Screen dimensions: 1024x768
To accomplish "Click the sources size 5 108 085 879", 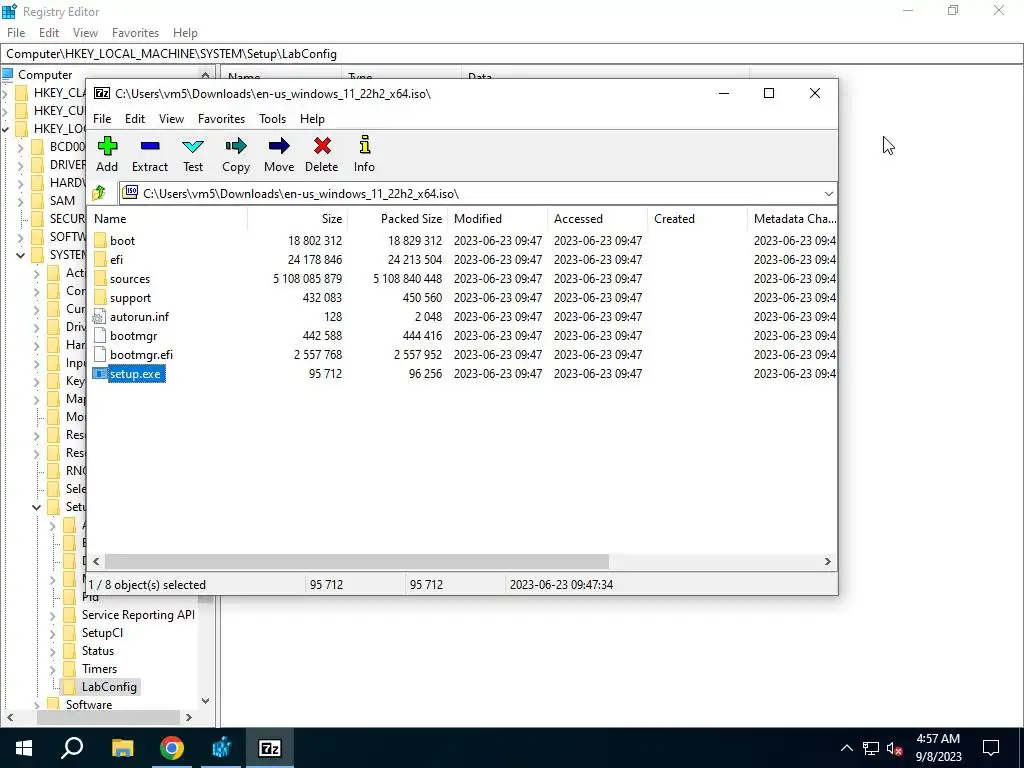I will click(x=307, y=279).
